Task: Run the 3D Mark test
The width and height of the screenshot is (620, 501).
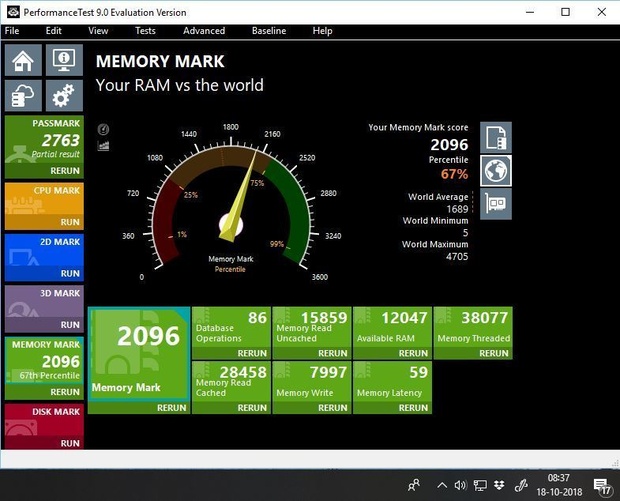Action: coord(70,325)
